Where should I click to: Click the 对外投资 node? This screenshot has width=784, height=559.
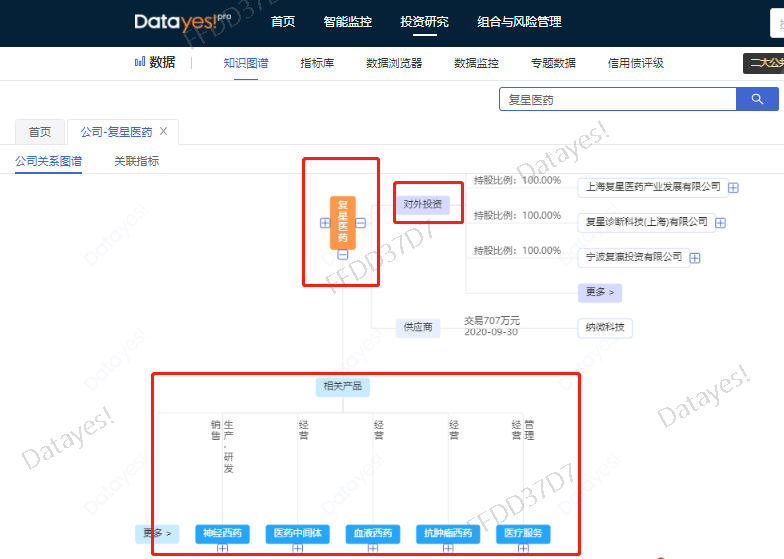pyautogui.click(x=423, y=204)
